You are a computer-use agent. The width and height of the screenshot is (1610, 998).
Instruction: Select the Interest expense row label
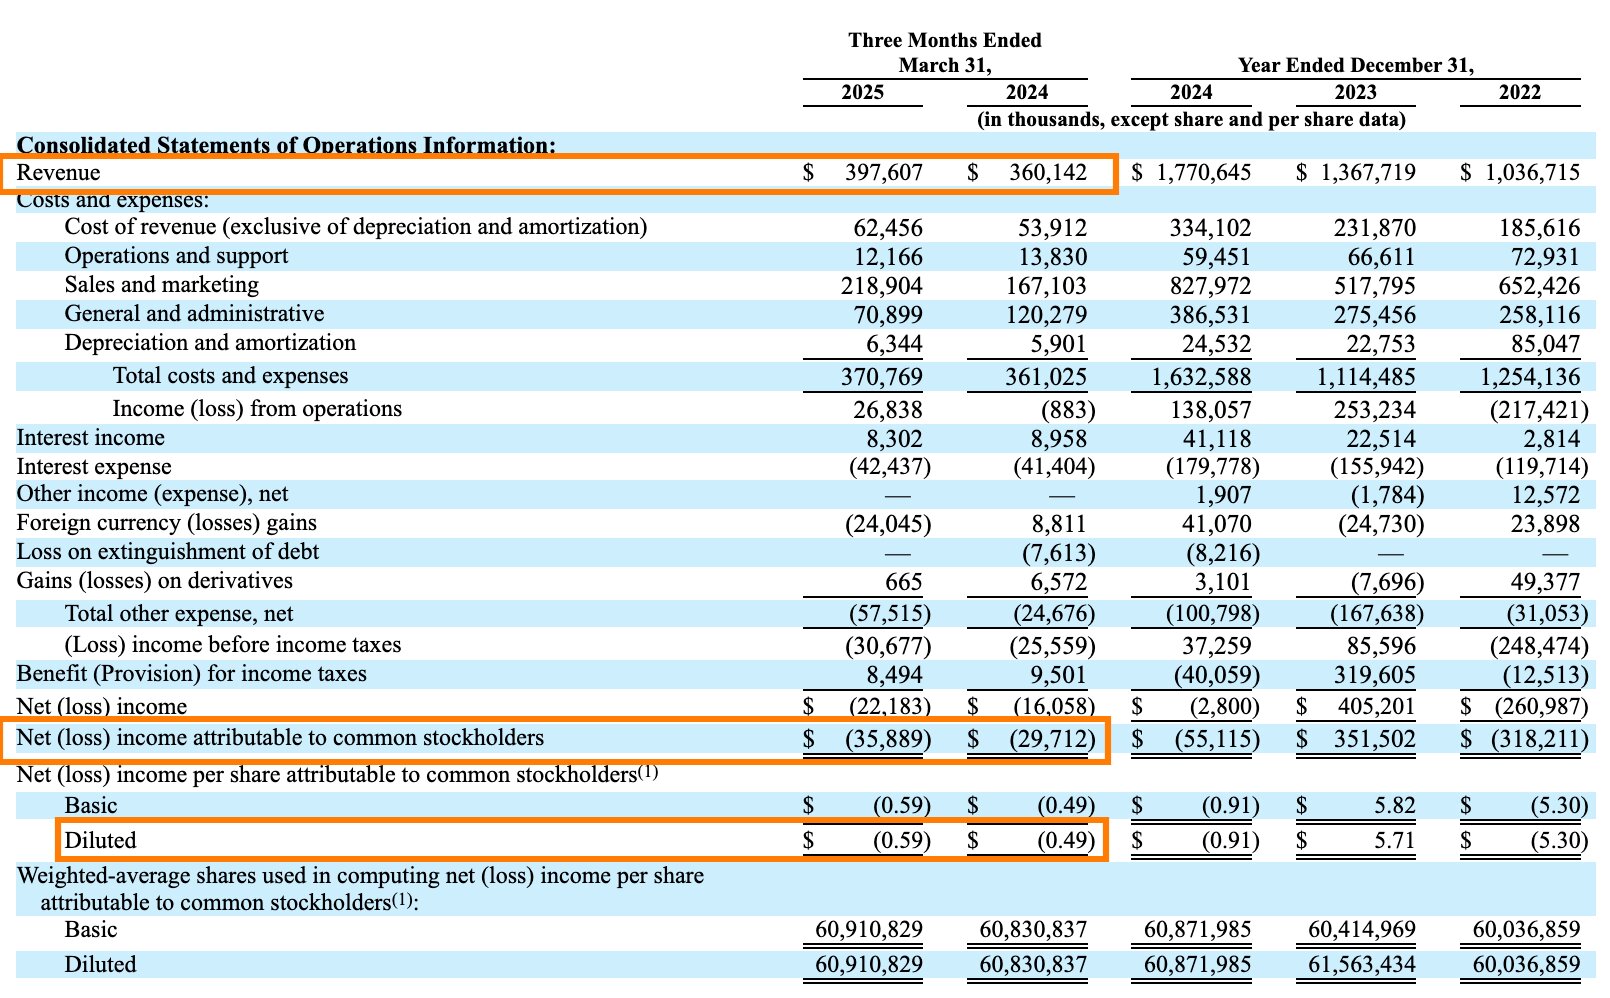tap(94, 467)
